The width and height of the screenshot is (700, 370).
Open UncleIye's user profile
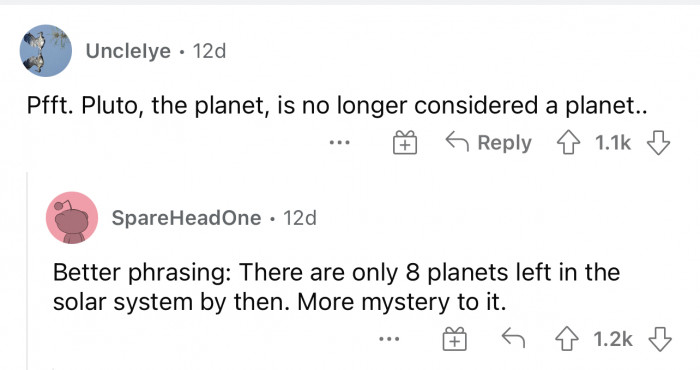tap(128, 51)
